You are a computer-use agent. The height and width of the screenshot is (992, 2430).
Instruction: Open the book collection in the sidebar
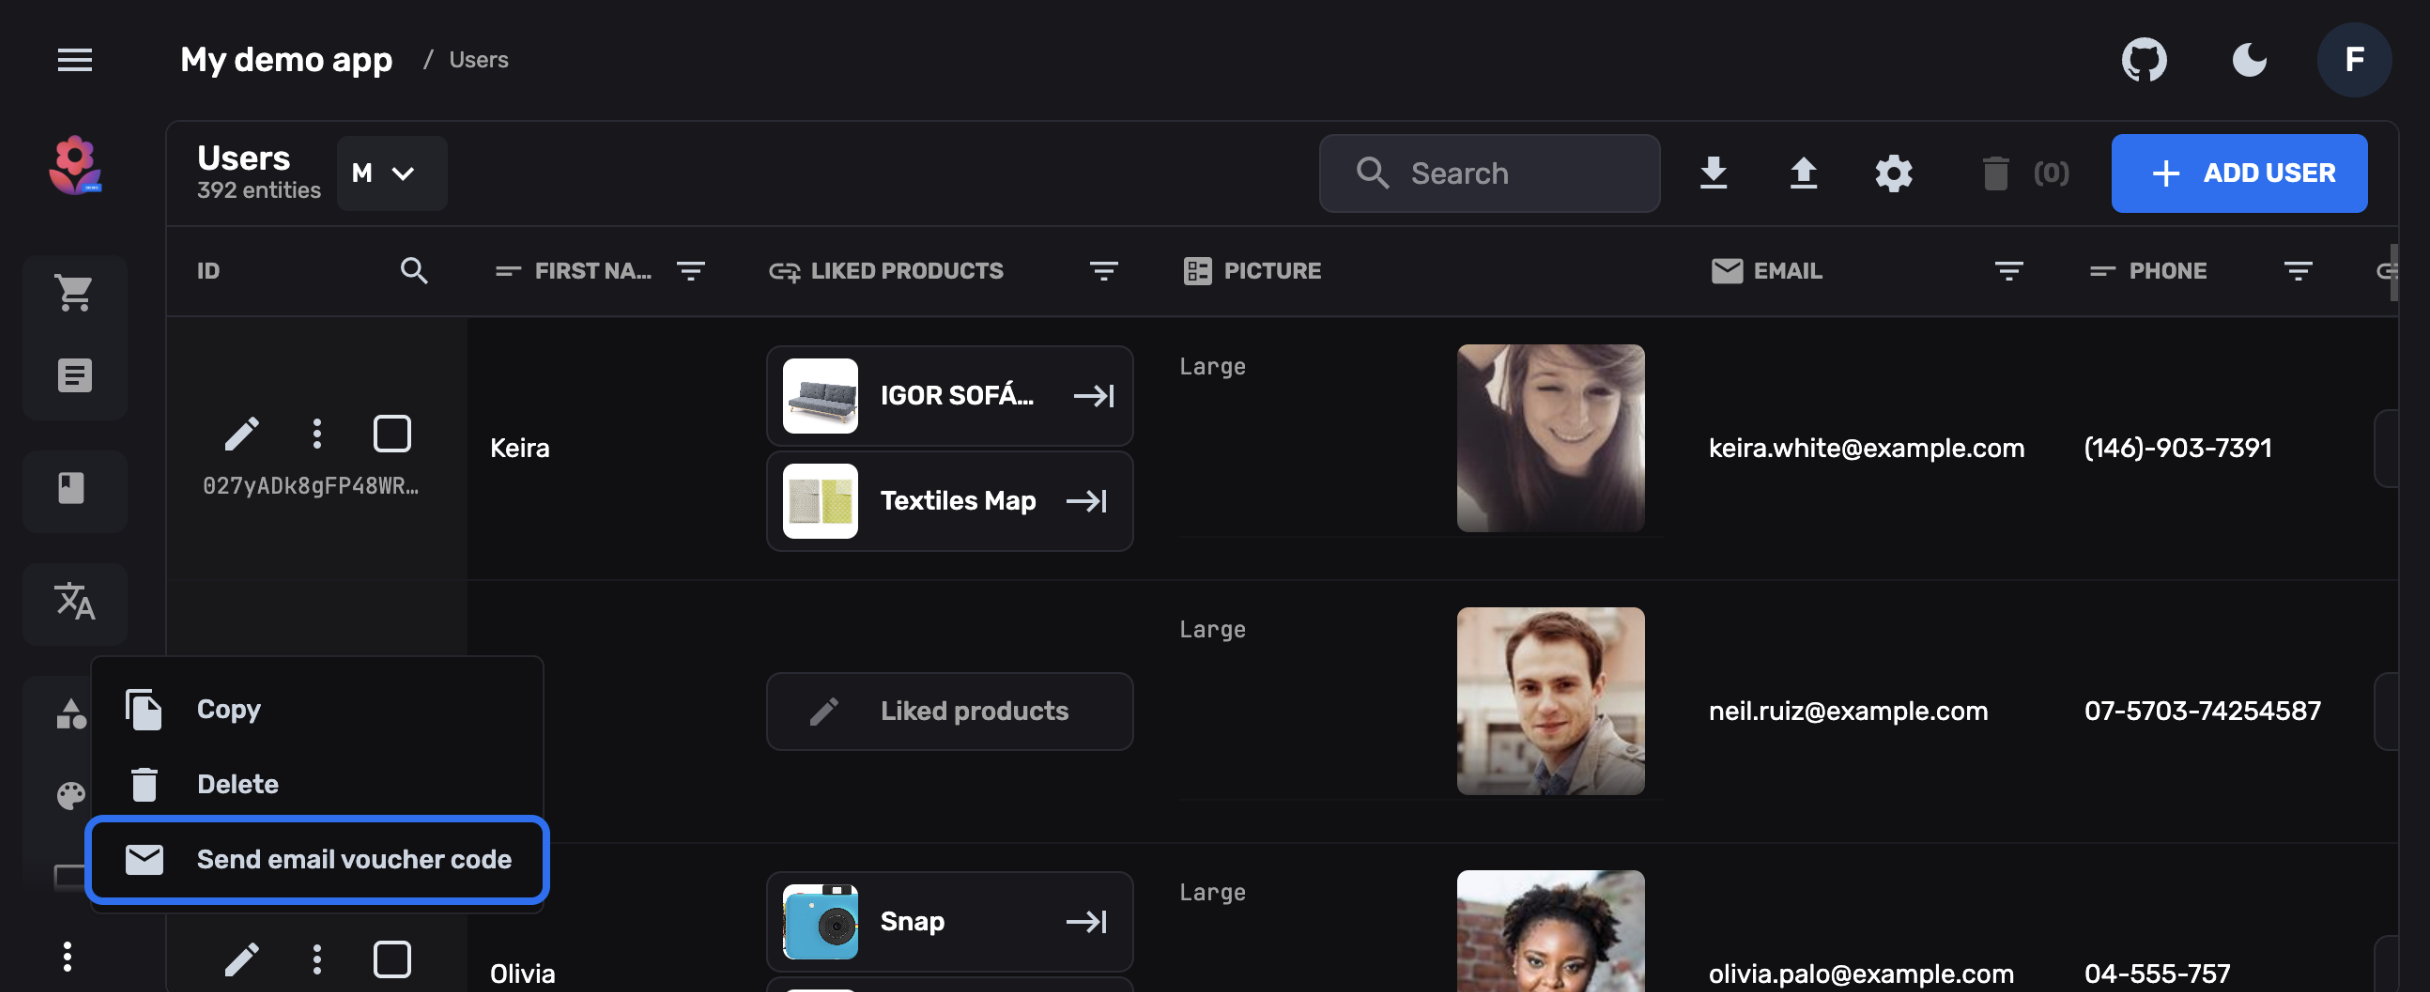pos(75,491)
